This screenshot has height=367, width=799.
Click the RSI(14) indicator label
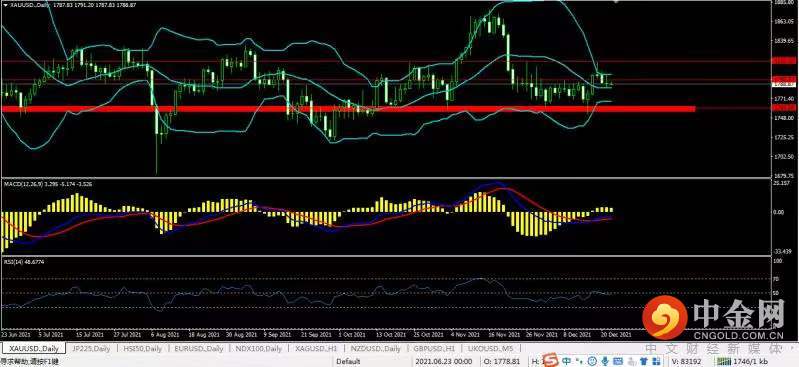click(23, 261)
